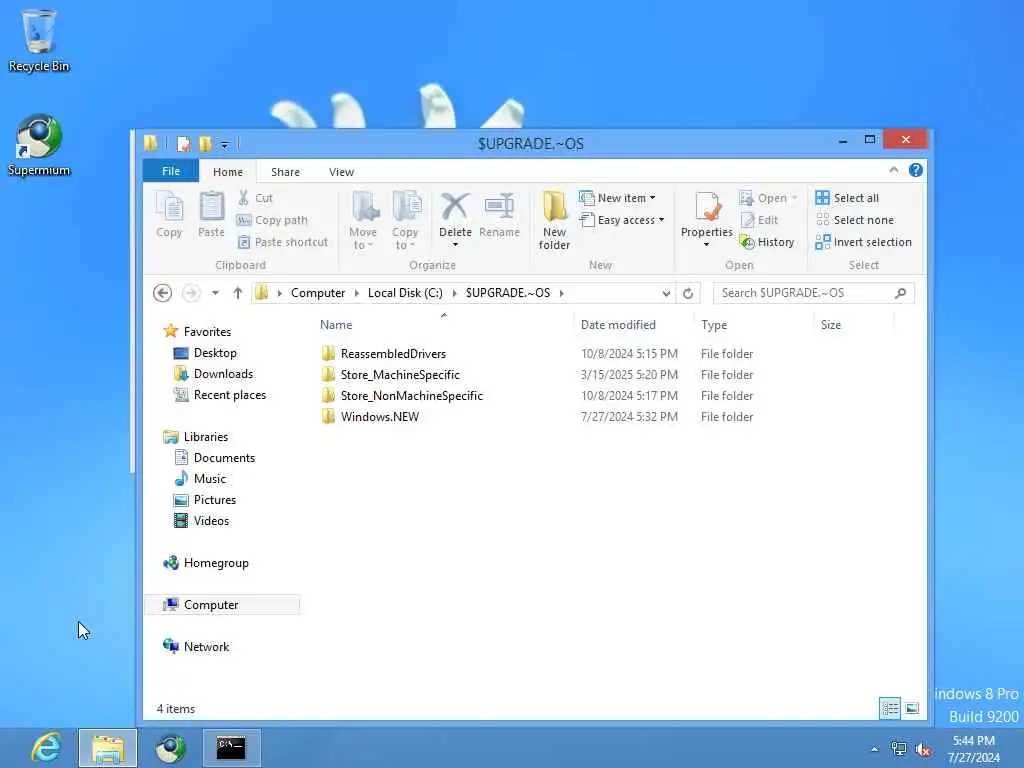
Task: Open Pictures library
Action: [205, 500]
